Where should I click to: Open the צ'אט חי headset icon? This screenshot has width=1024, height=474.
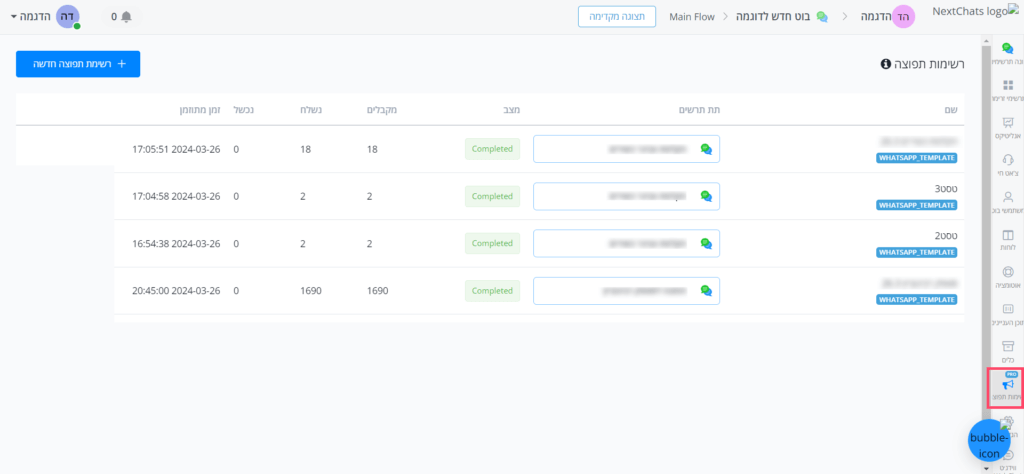(1007, 159)
